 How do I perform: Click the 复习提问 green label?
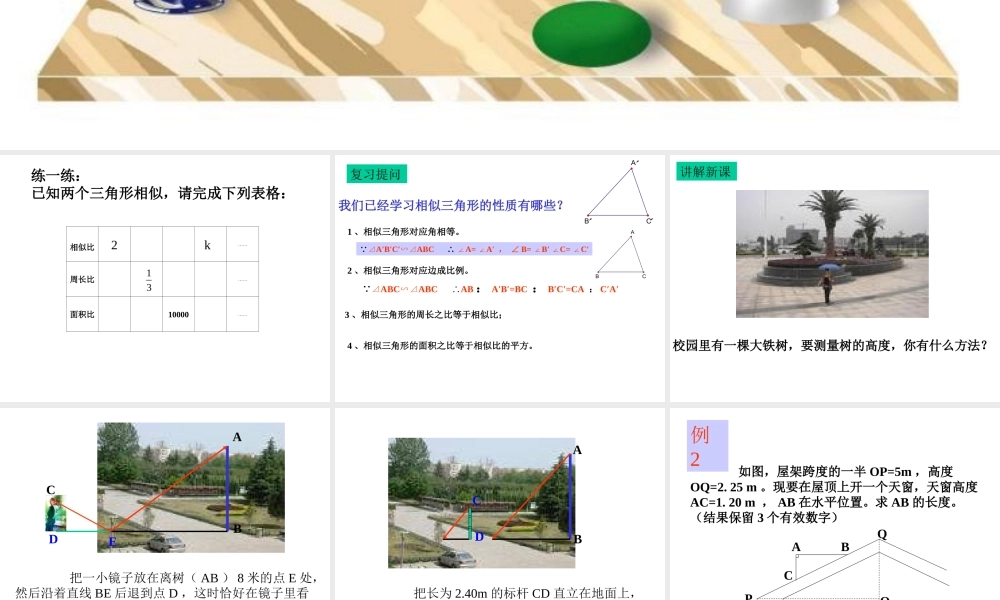click(376, 174)
